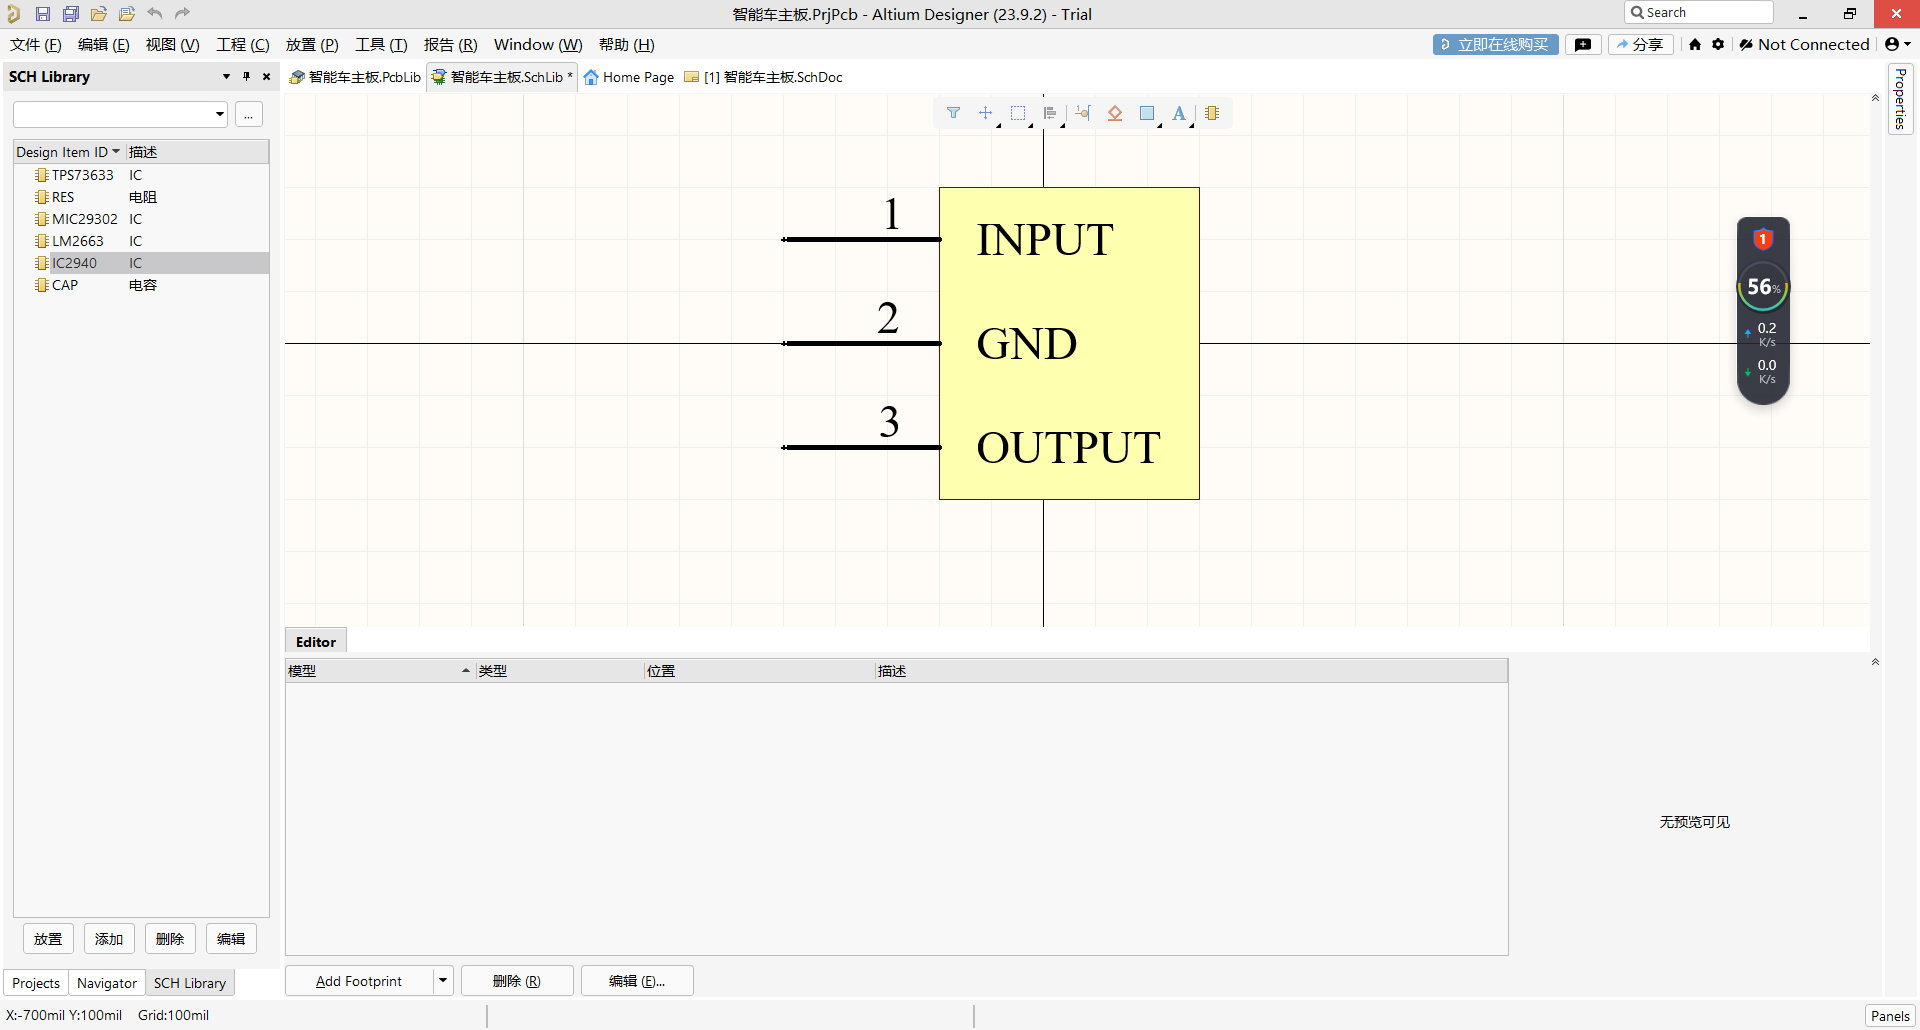
Task: Expand the Add Footprint dropdown arrow
Action: click(x=443, y=981)
